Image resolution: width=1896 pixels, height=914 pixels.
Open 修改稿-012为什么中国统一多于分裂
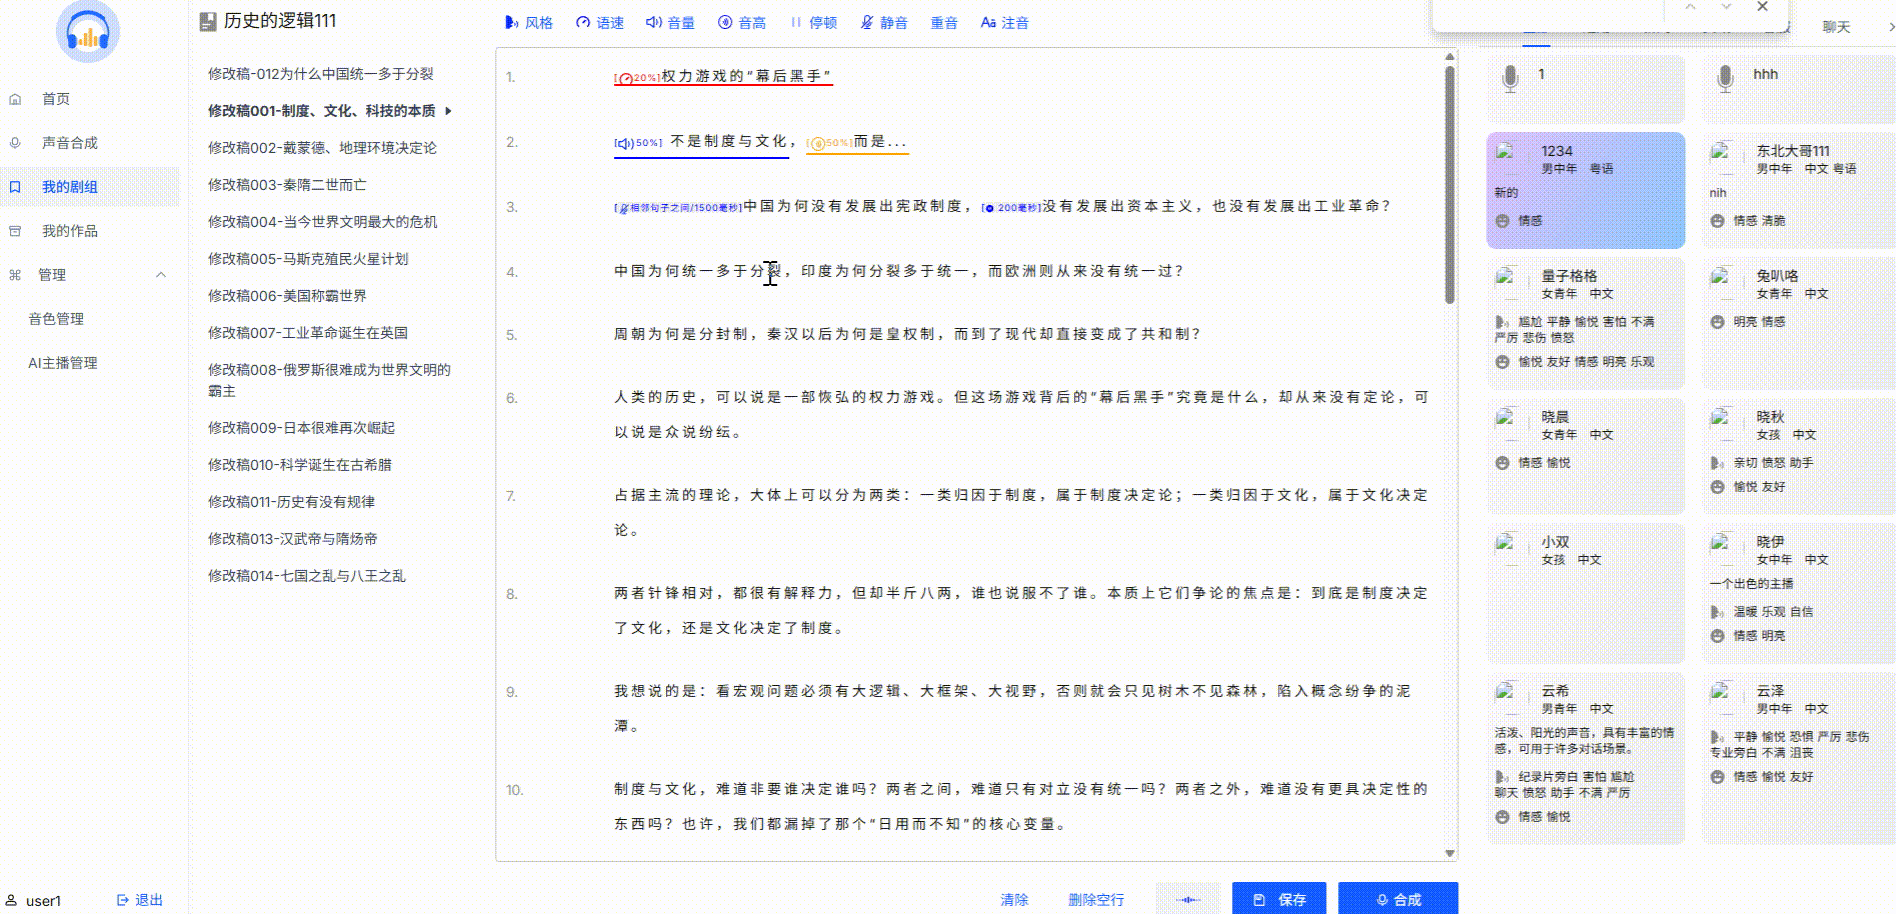(321, 74)
